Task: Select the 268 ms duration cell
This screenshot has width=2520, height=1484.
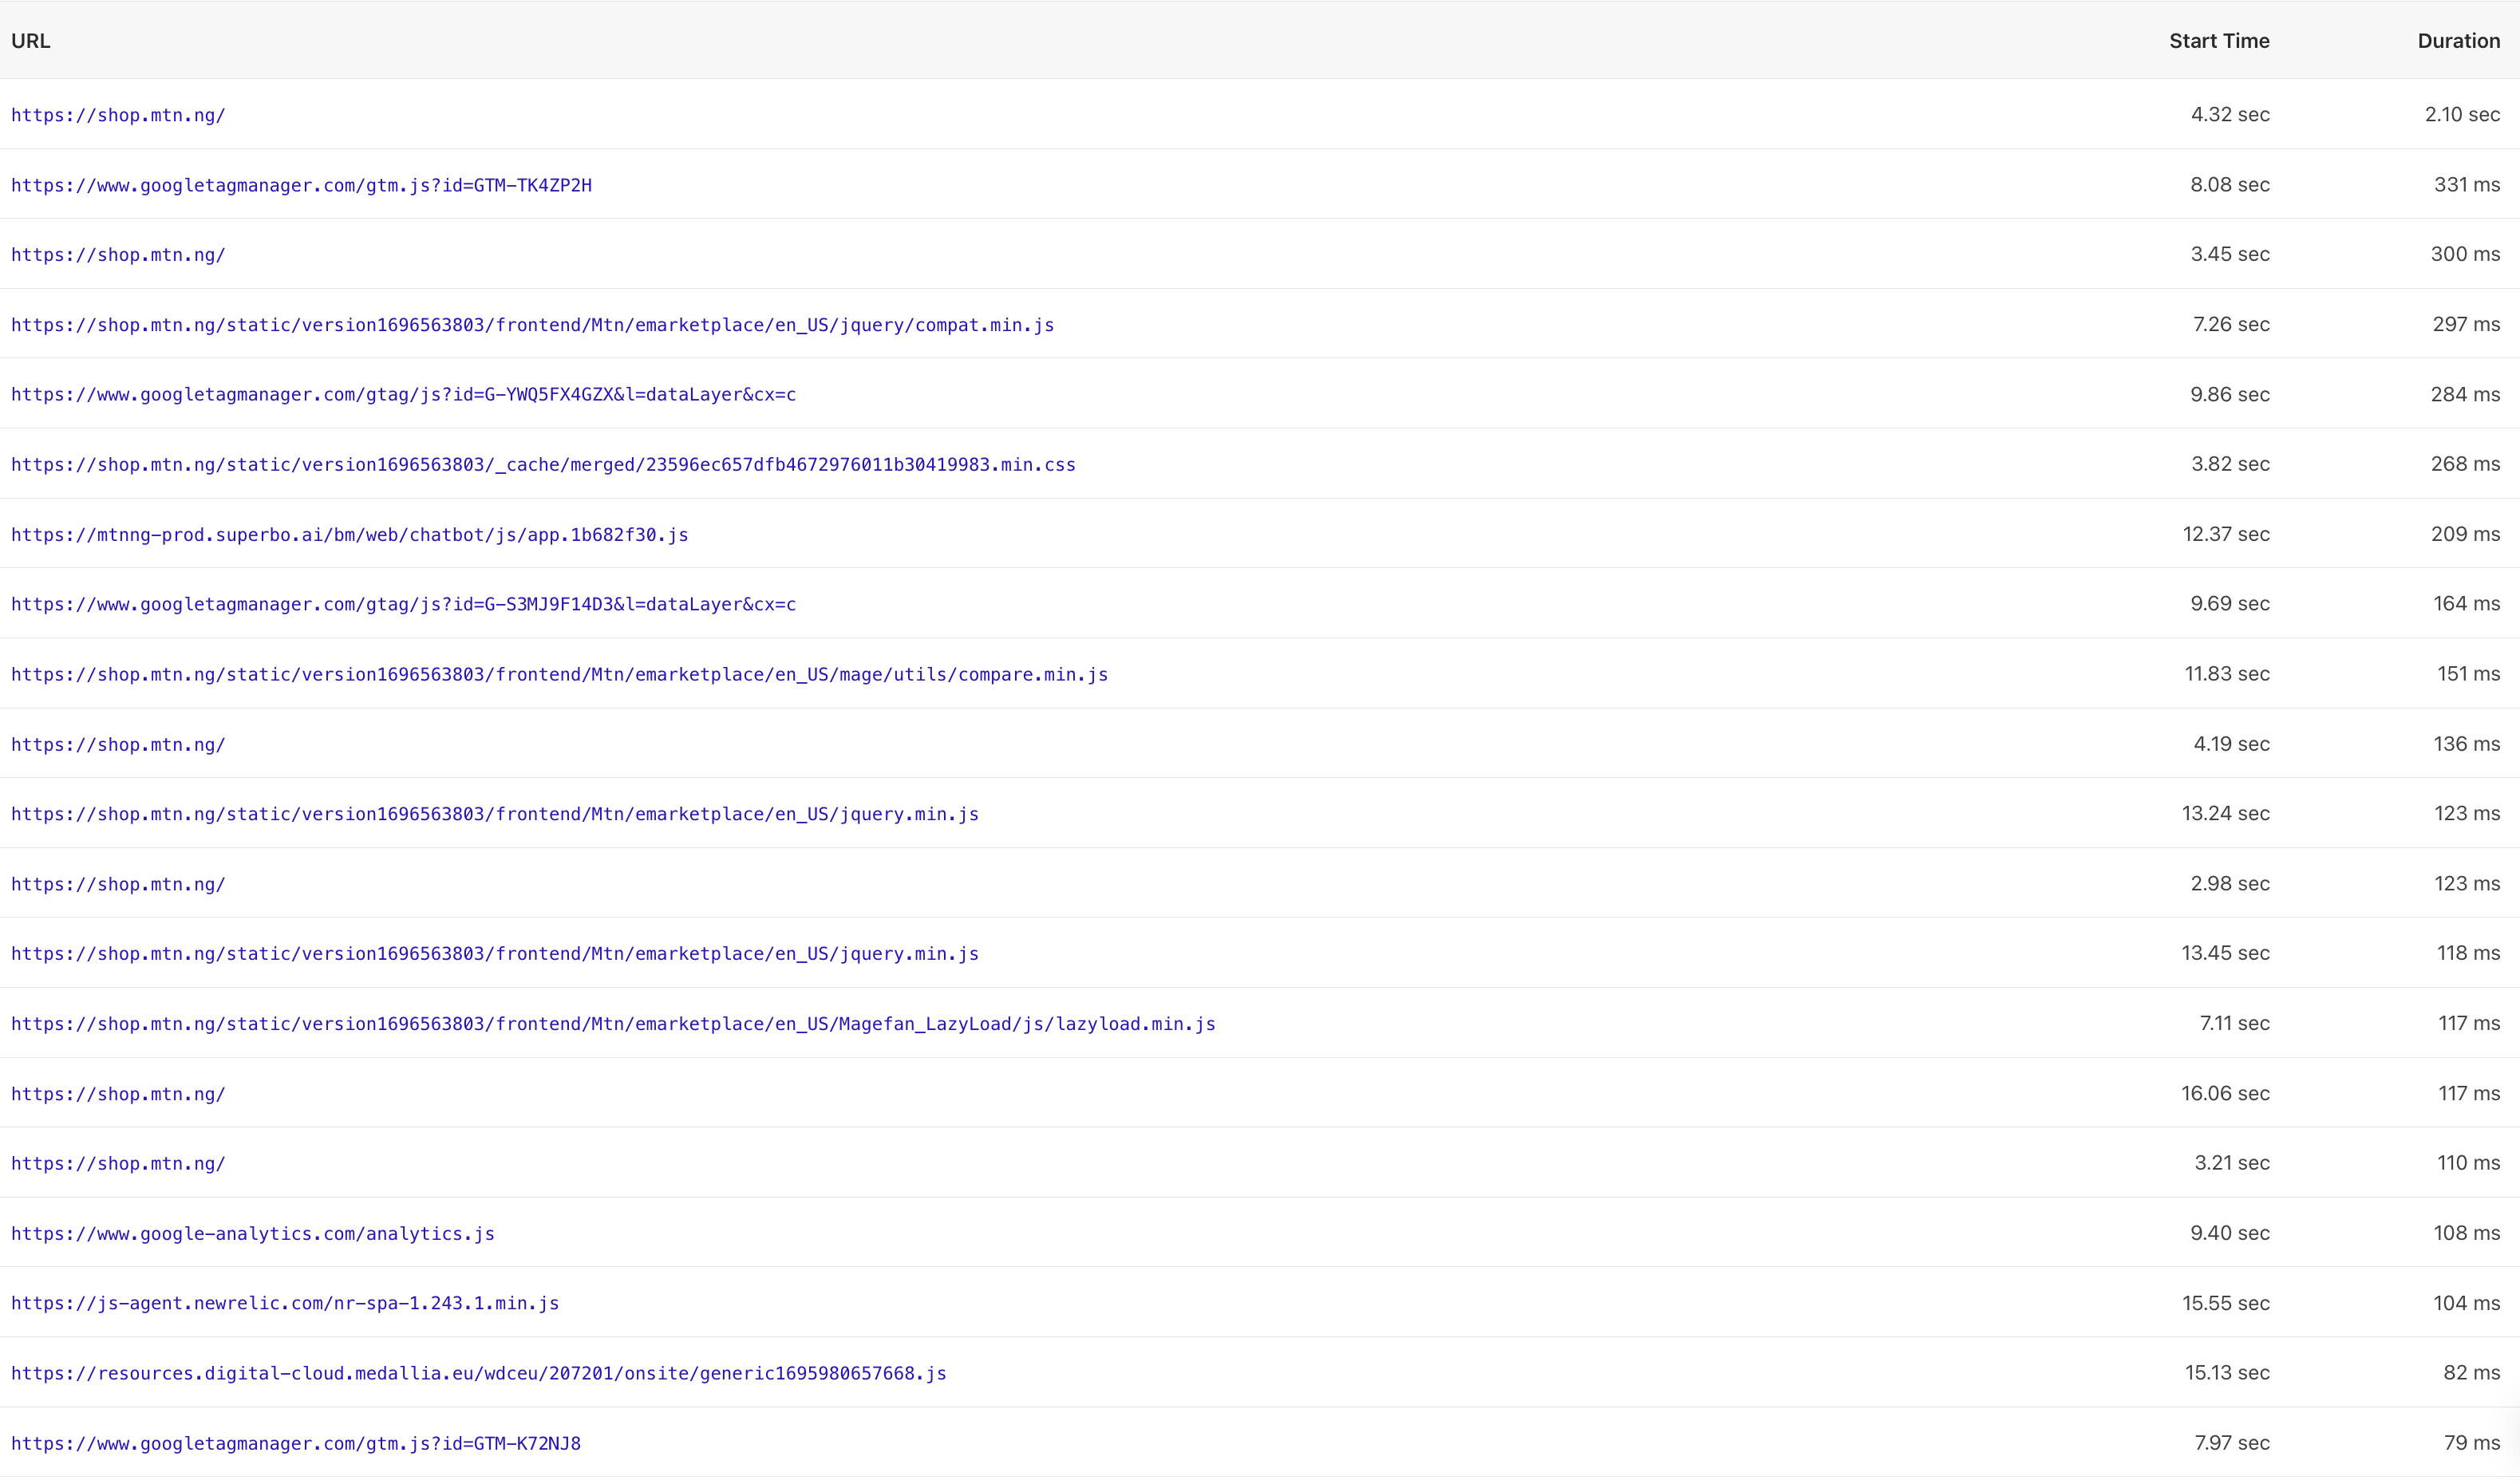Action: 2465,464
